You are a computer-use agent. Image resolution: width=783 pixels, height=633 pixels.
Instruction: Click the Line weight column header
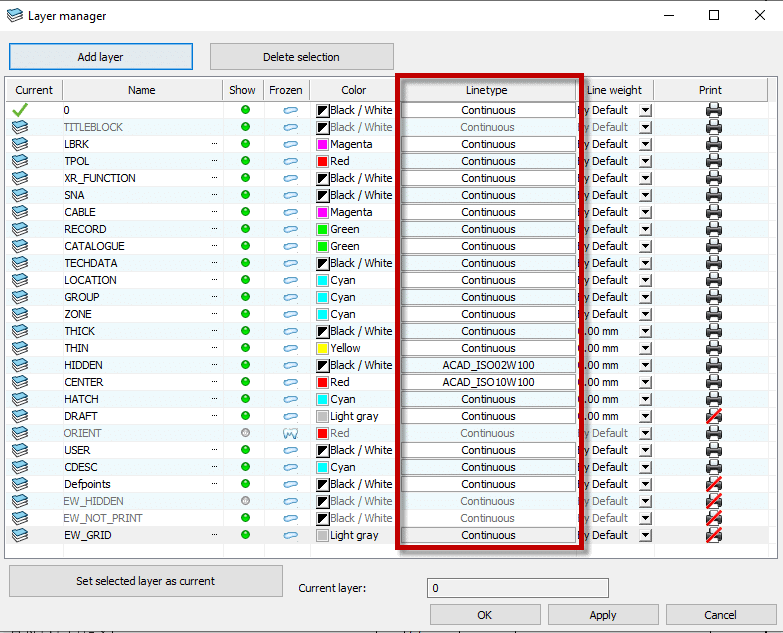coord(615,90)
